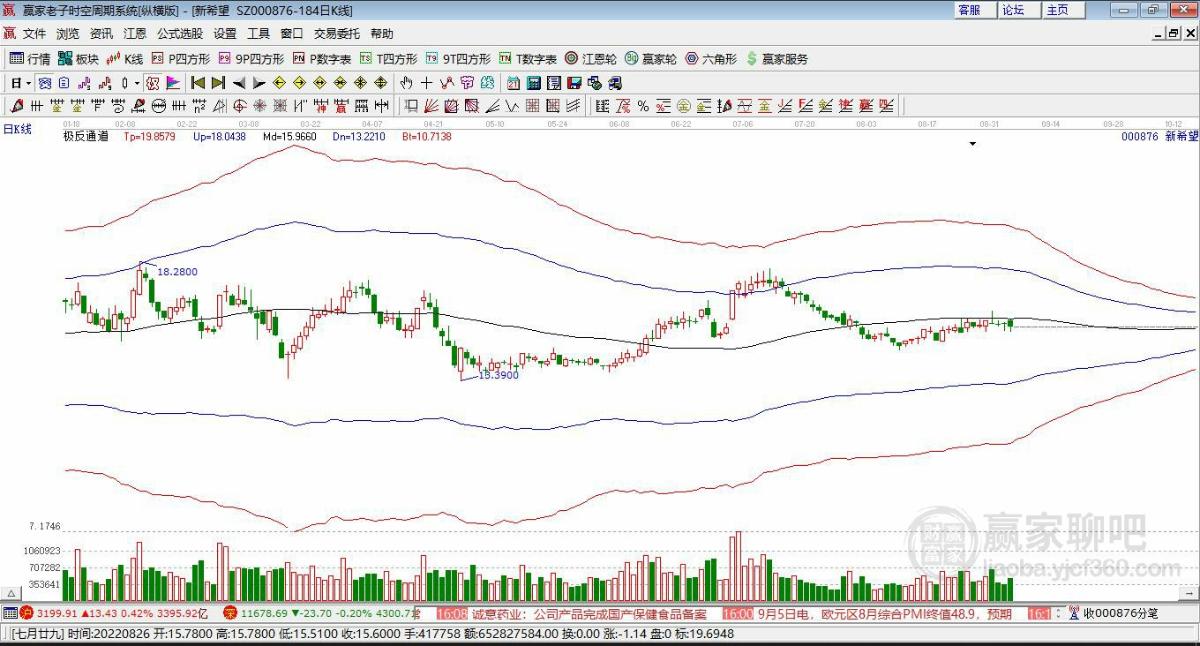
Task: Open P四方形 tool in toolbar
Action: (x=180, y=59)
